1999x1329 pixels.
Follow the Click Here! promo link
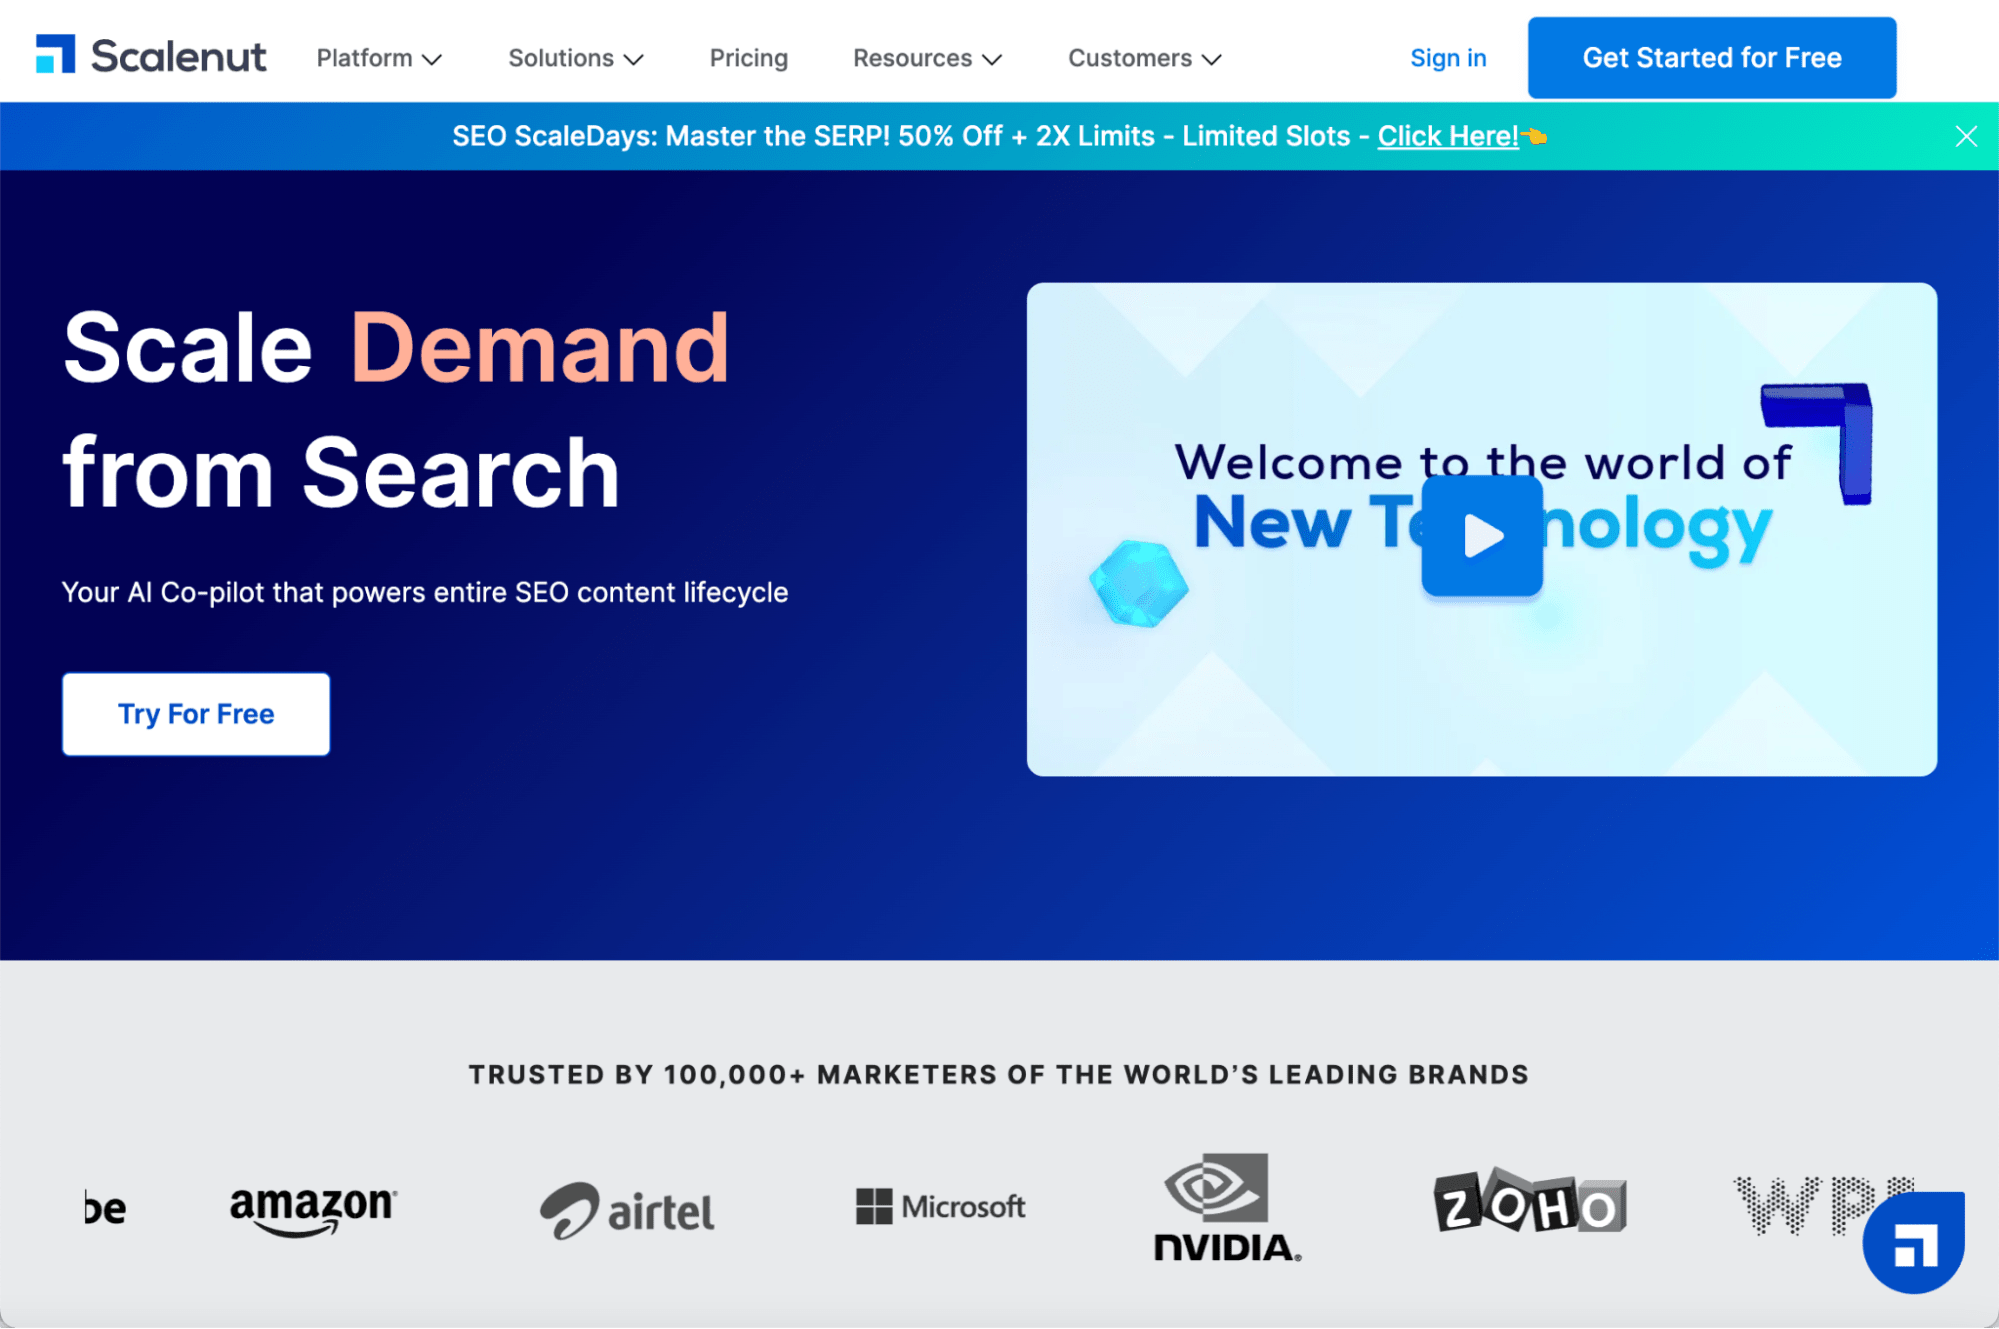pyautogui.click(x=1448, y=136)
